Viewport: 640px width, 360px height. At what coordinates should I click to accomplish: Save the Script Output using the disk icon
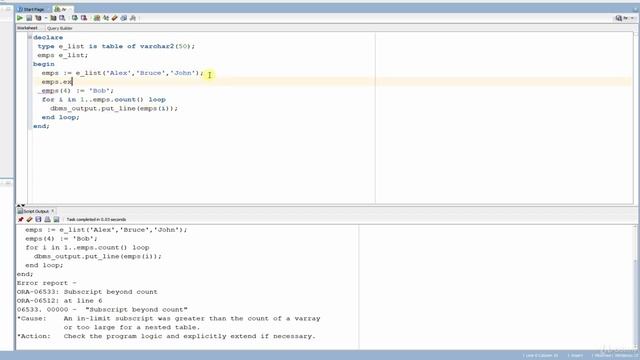(38, 220)
